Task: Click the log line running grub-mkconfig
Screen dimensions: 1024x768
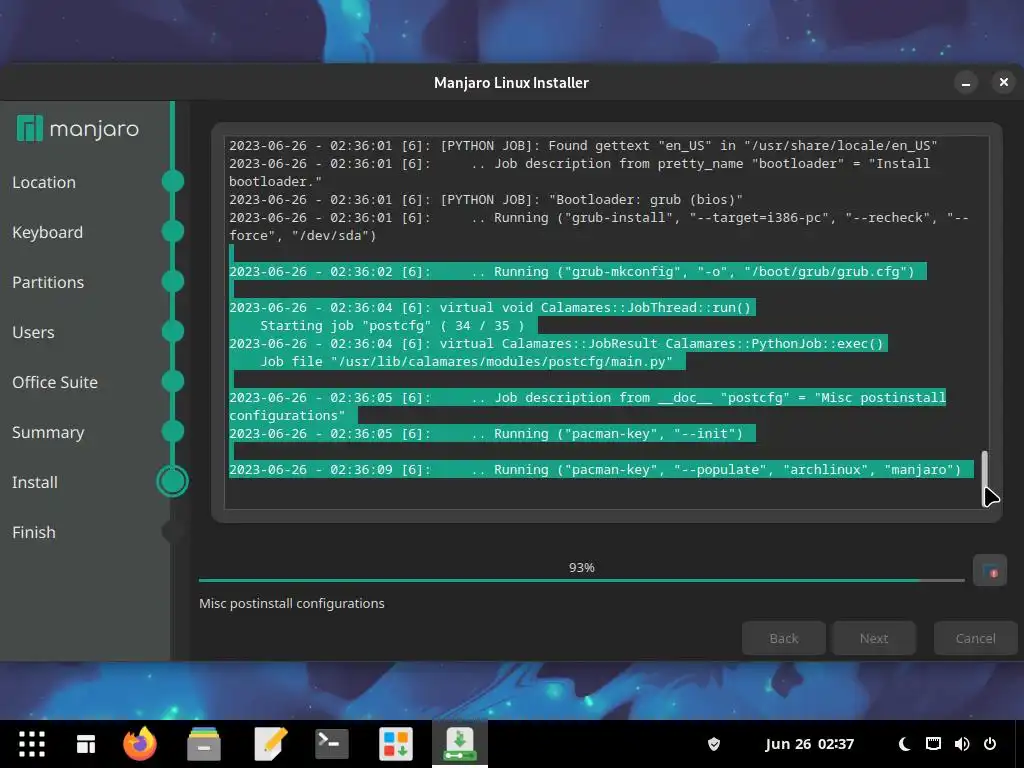Action: pos(577,271)
